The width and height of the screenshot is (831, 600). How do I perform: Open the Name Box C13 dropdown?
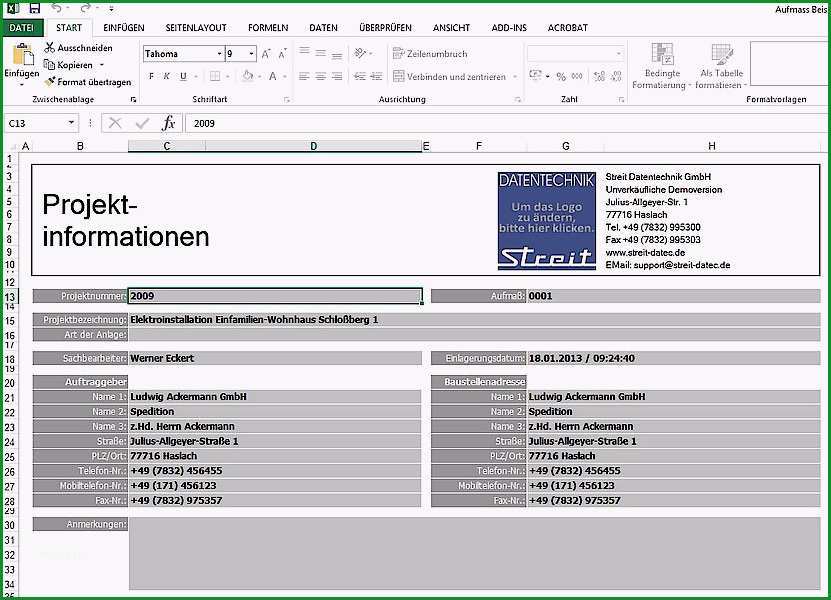pyautogui.click(x=71, y=123)
